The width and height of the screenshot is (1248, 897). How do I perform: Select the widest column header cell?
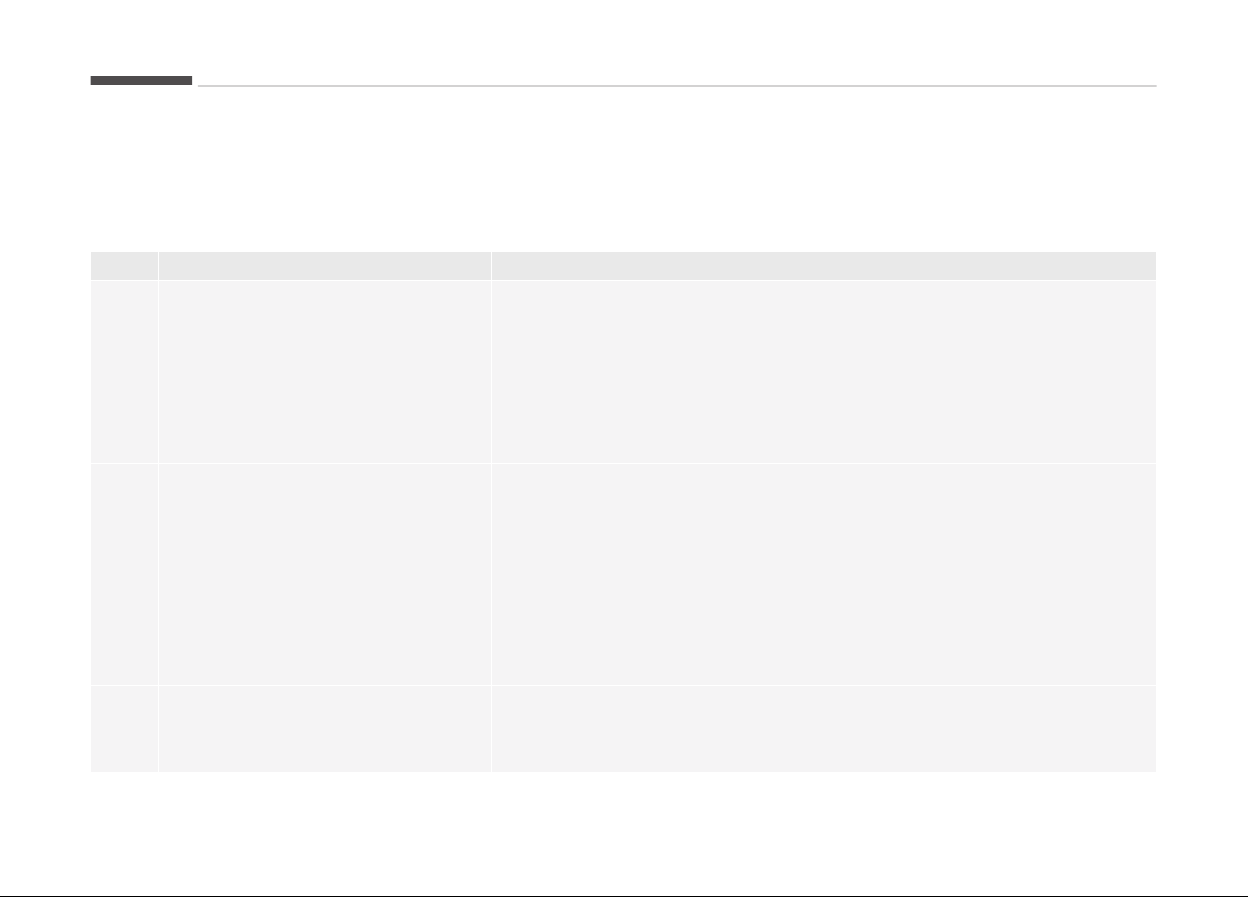(824, 266)
